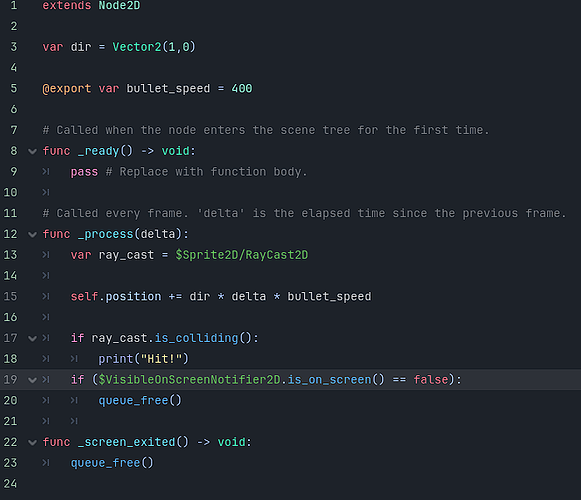
Task: Click line number 19 in gutter
Action: point(10,380)
